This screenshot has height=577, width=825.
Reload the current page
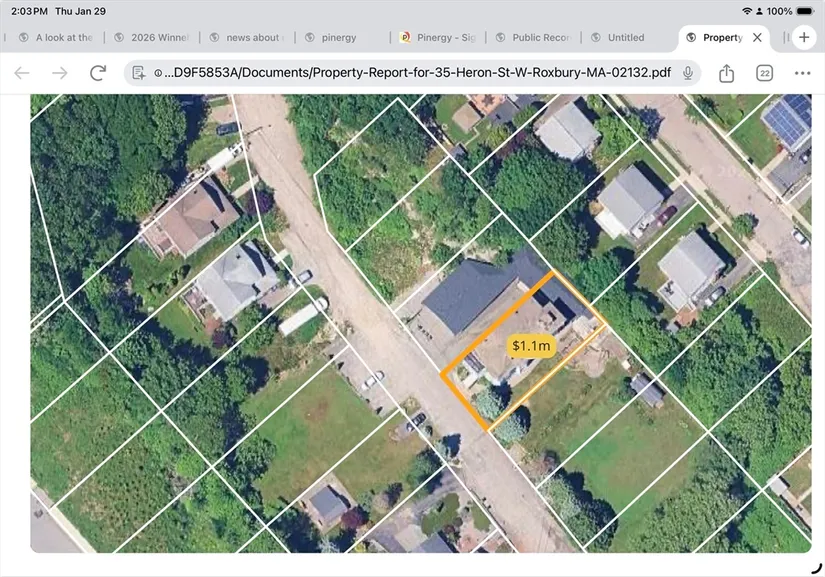tap(98, 73)
